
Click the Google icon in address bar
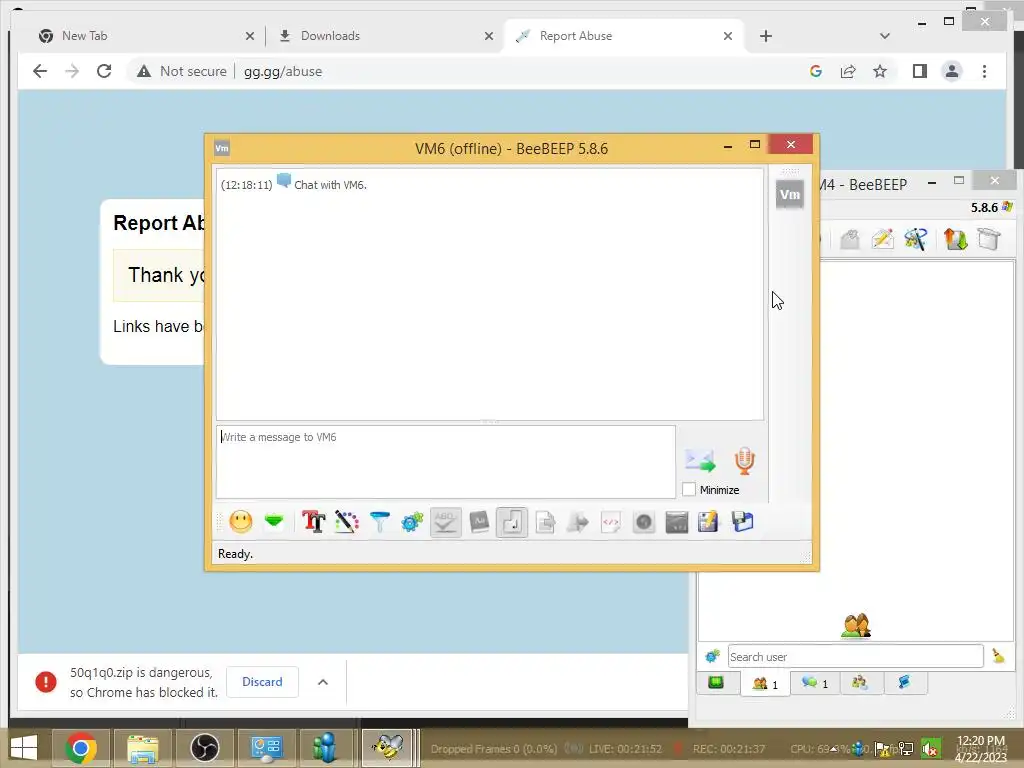tap(816, 71)
